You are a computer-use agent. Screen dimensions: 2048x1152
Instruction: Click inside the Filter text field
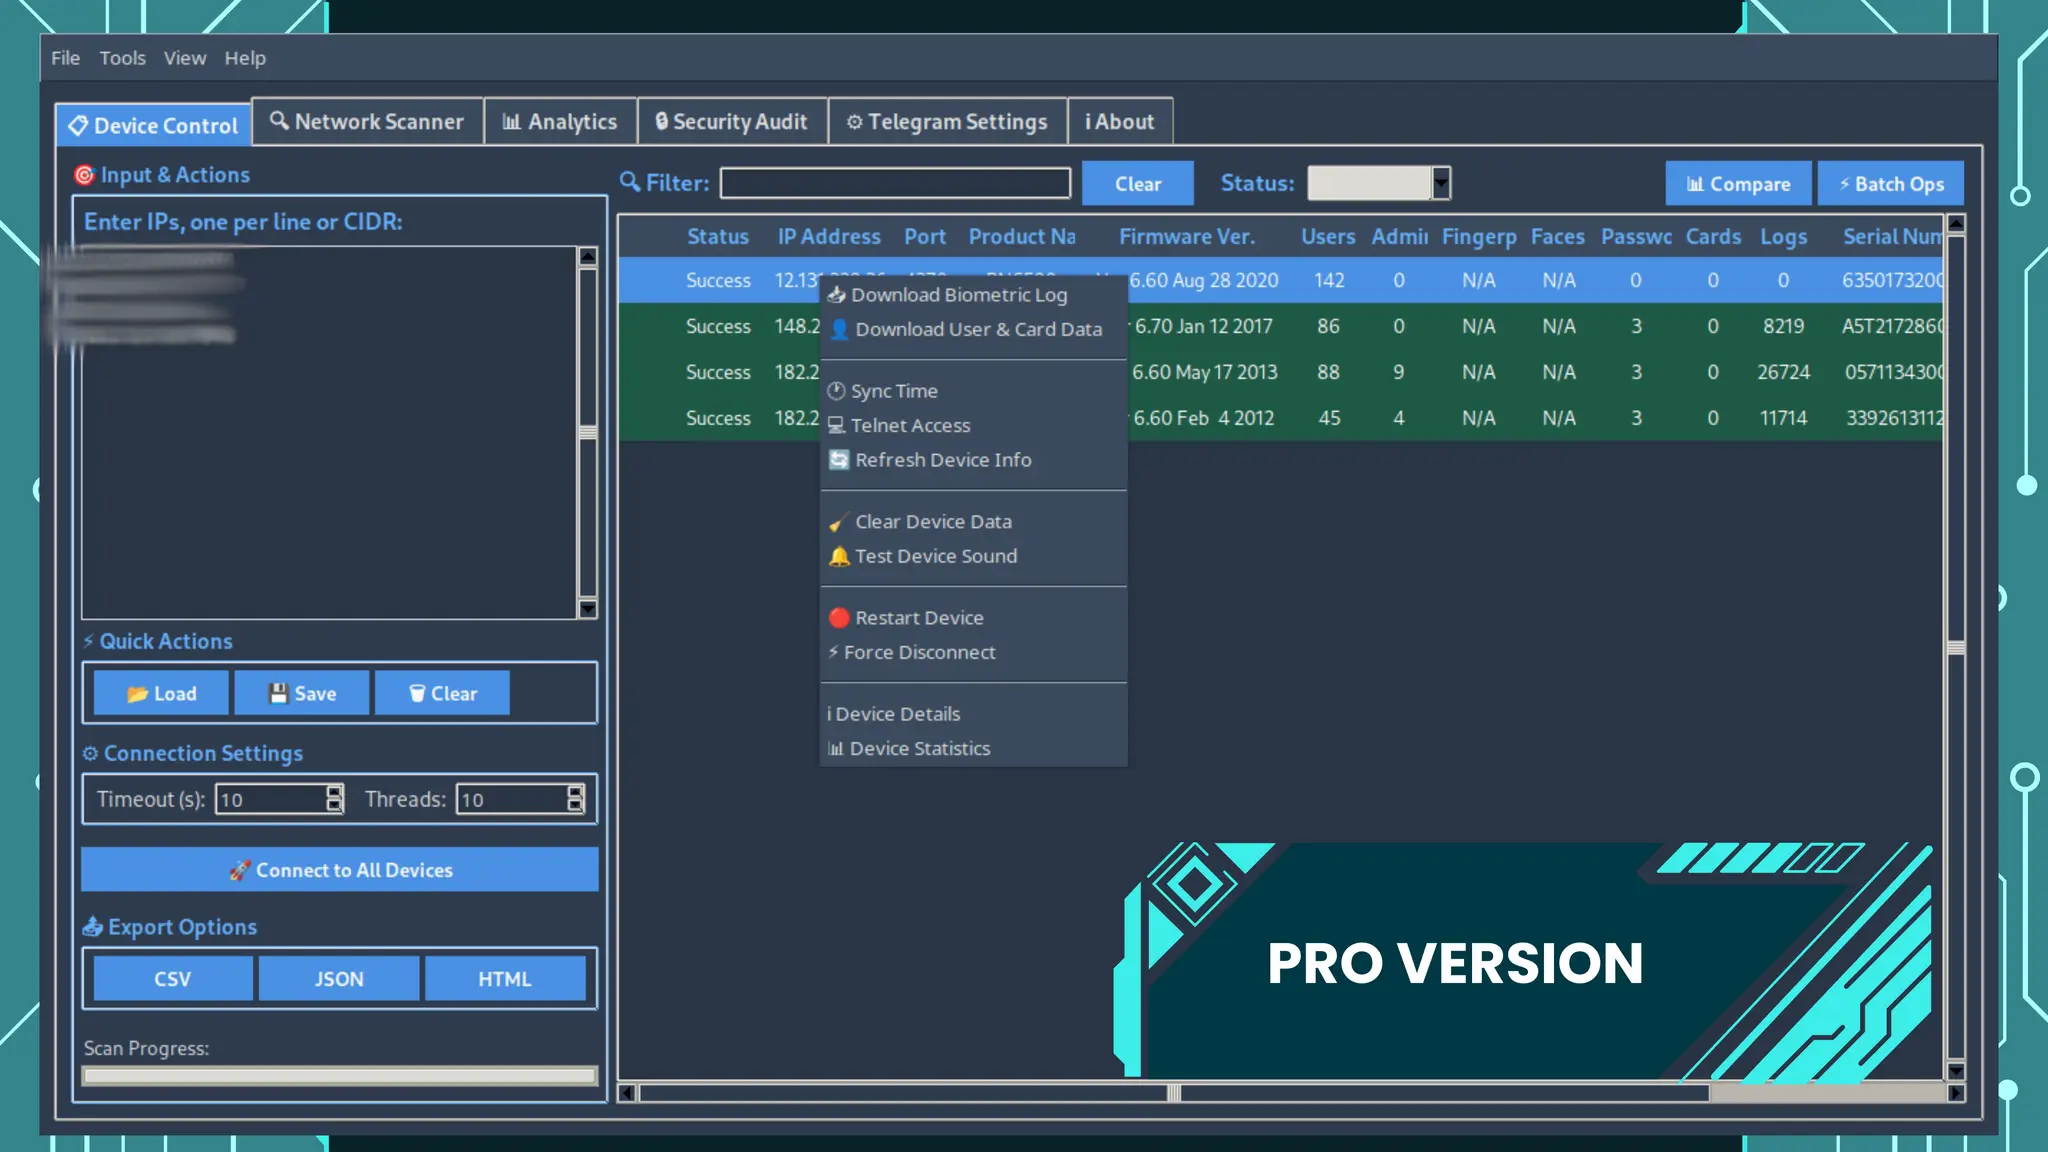(895, 183)
